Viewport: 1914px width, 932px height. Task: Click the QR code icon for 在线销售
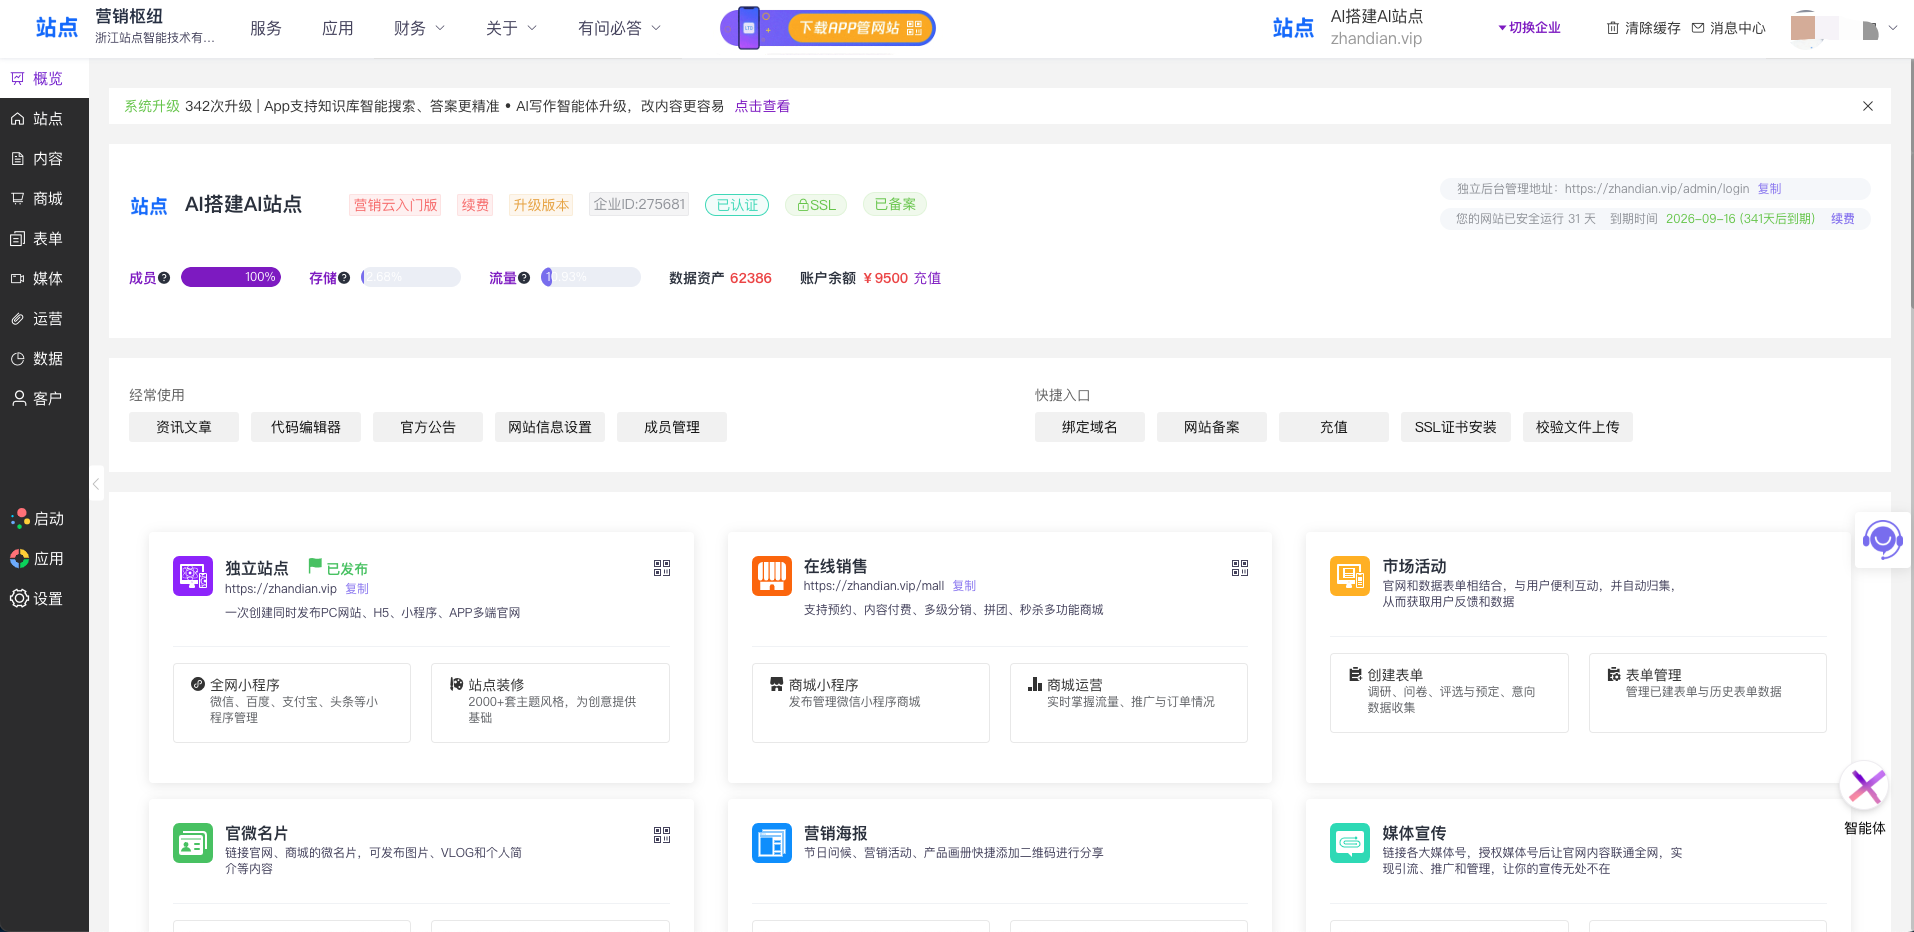click(1240, 568)
